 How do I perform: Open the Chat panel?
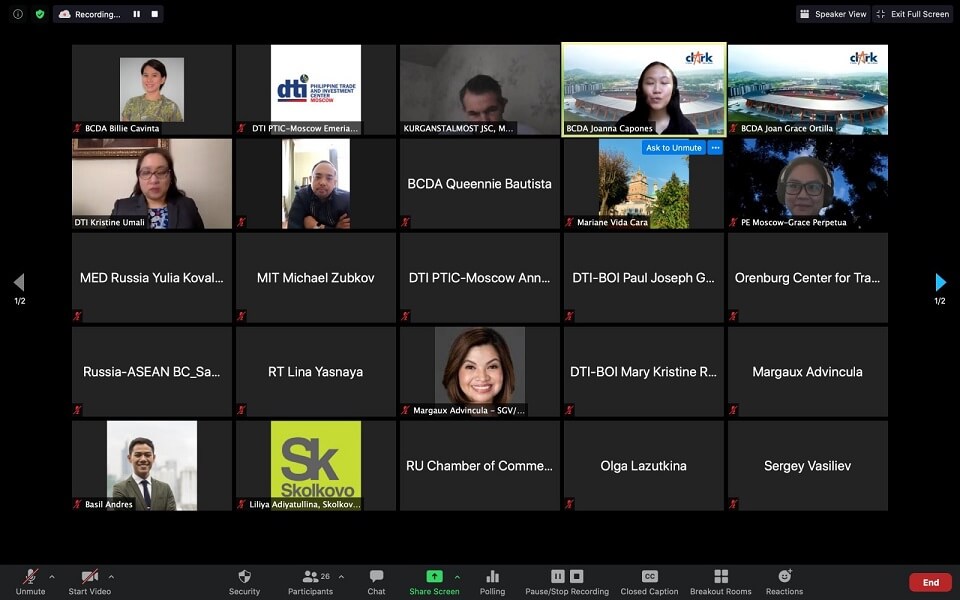coord(376,577)
